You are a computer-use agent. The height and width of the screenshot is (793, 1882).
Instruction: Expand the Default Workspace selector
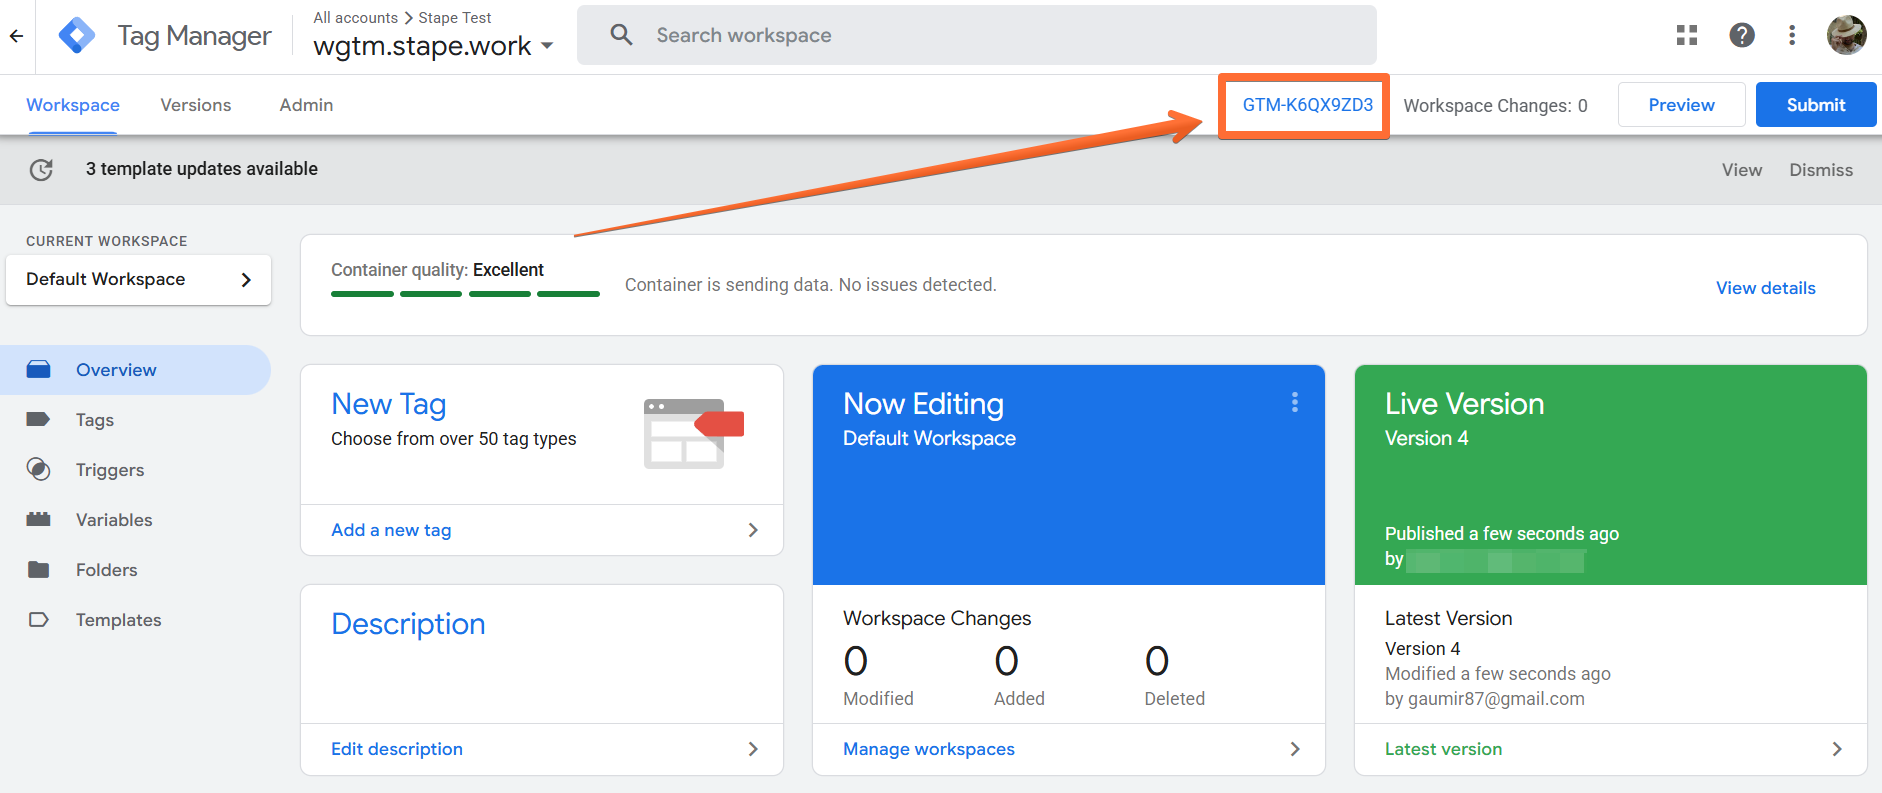[138, 279]
